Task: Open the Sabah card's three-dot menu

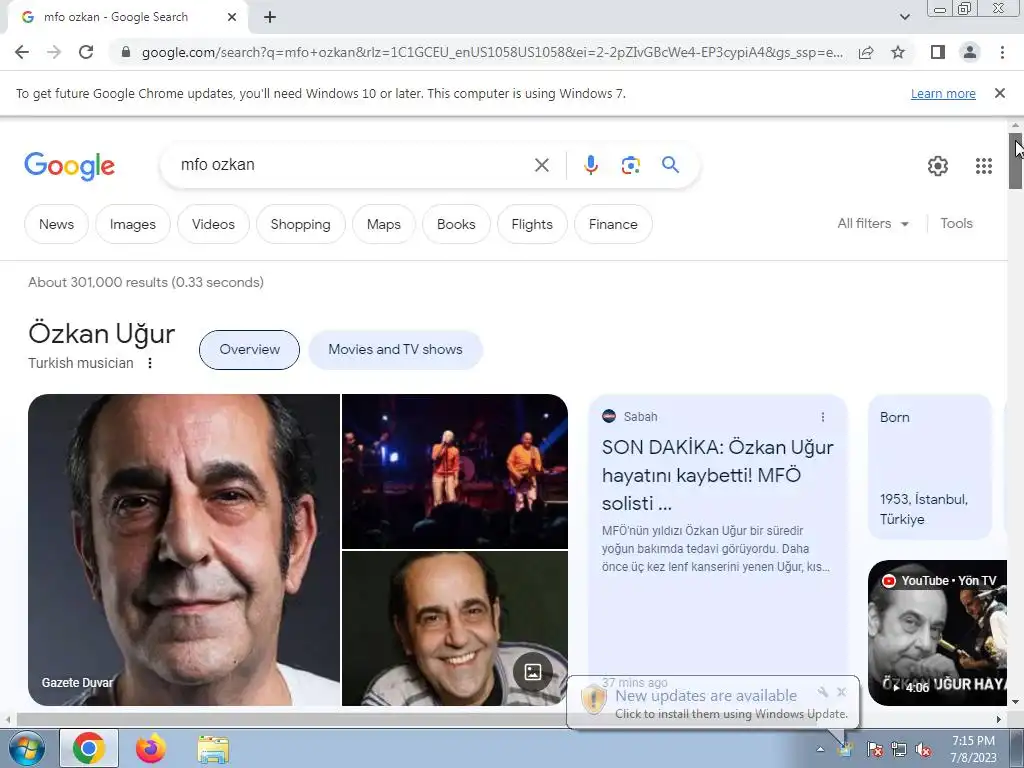Action: point(823,417)
